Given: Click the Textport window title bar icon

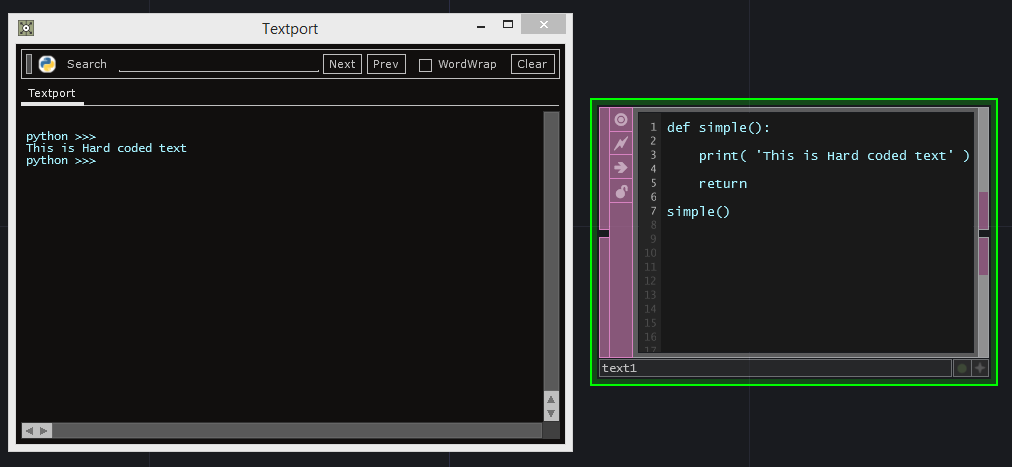Looking at the screenshot, I should pos(26,28).
